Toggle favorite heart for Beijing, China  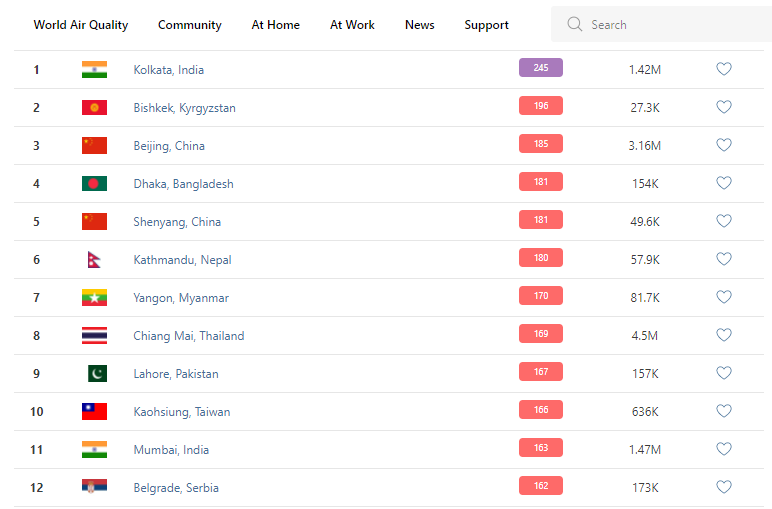point(724,145)
